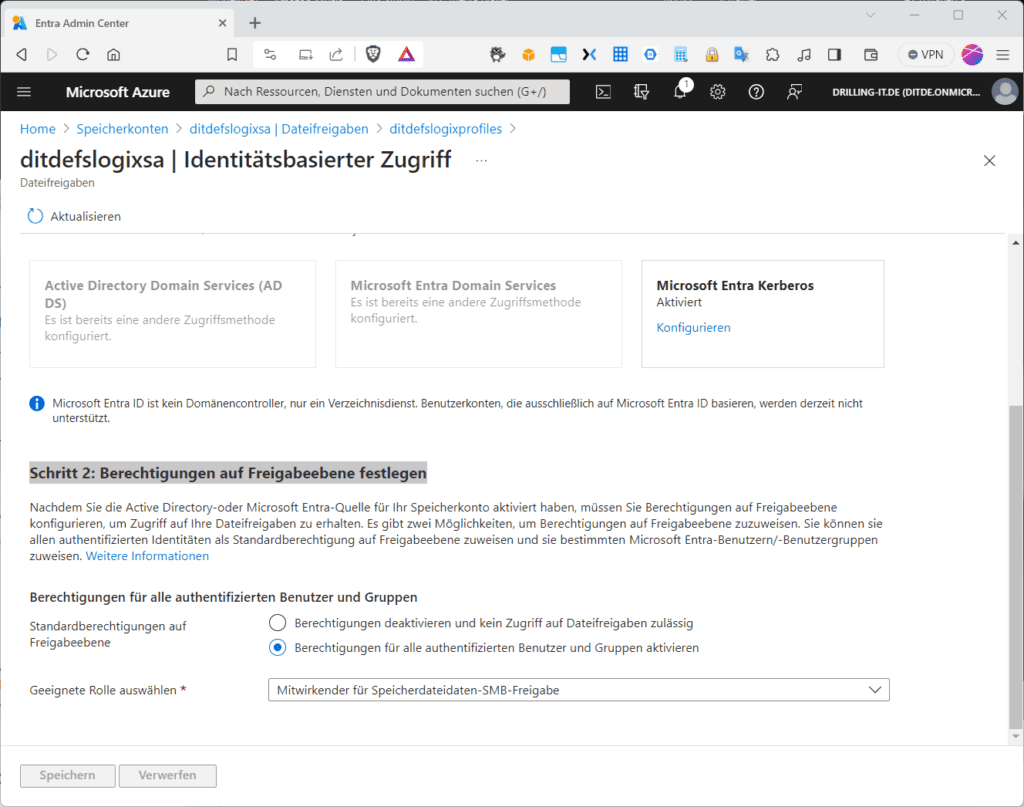Screen dimensions: 1024x807
Task: Select 'Berechtigungen für alle authentifizierten Benutzer' radio
Action: 278,648
